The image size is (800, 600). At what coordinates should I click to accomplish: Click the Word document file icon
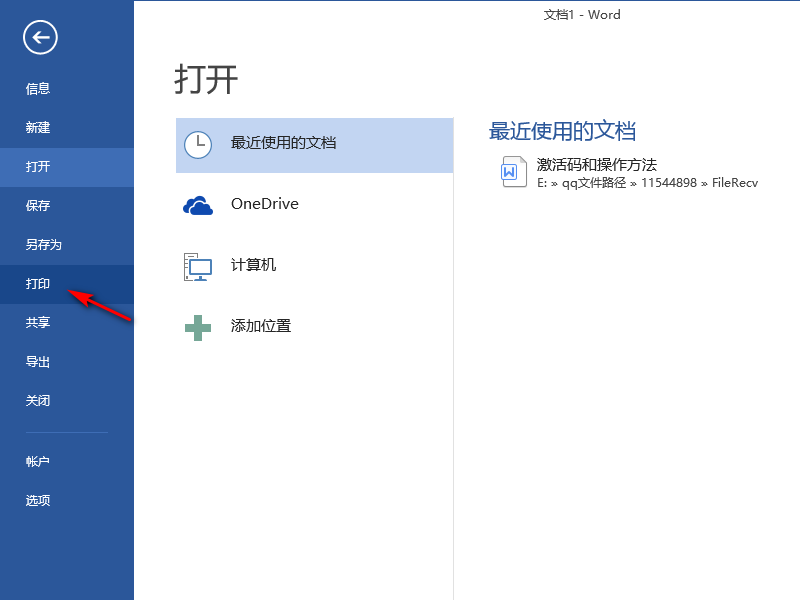(x=514, y=172)
